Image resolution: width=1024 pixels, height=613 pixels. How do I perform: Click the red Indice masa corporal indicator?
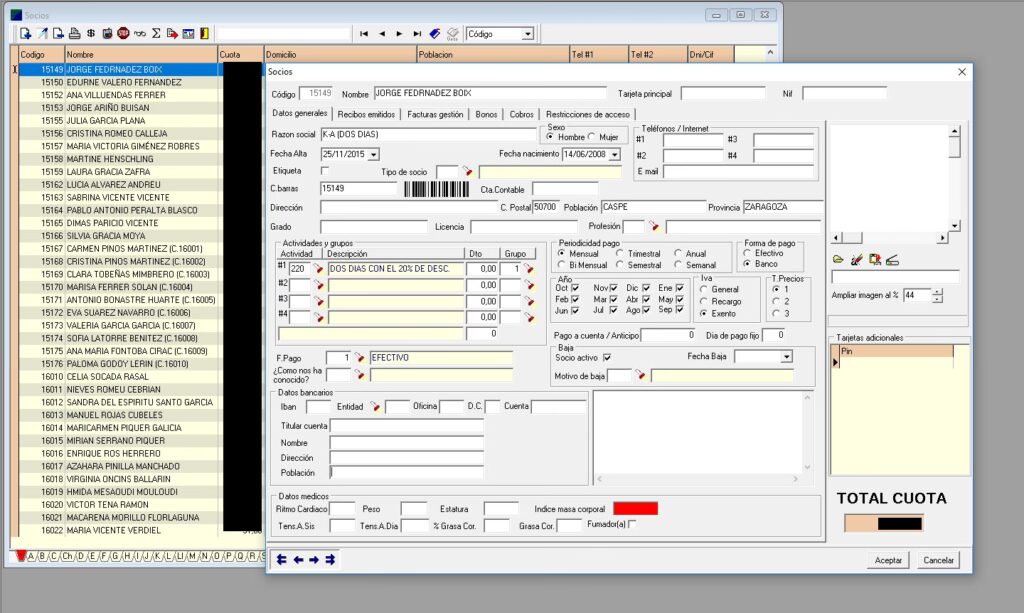click(635, 509)
